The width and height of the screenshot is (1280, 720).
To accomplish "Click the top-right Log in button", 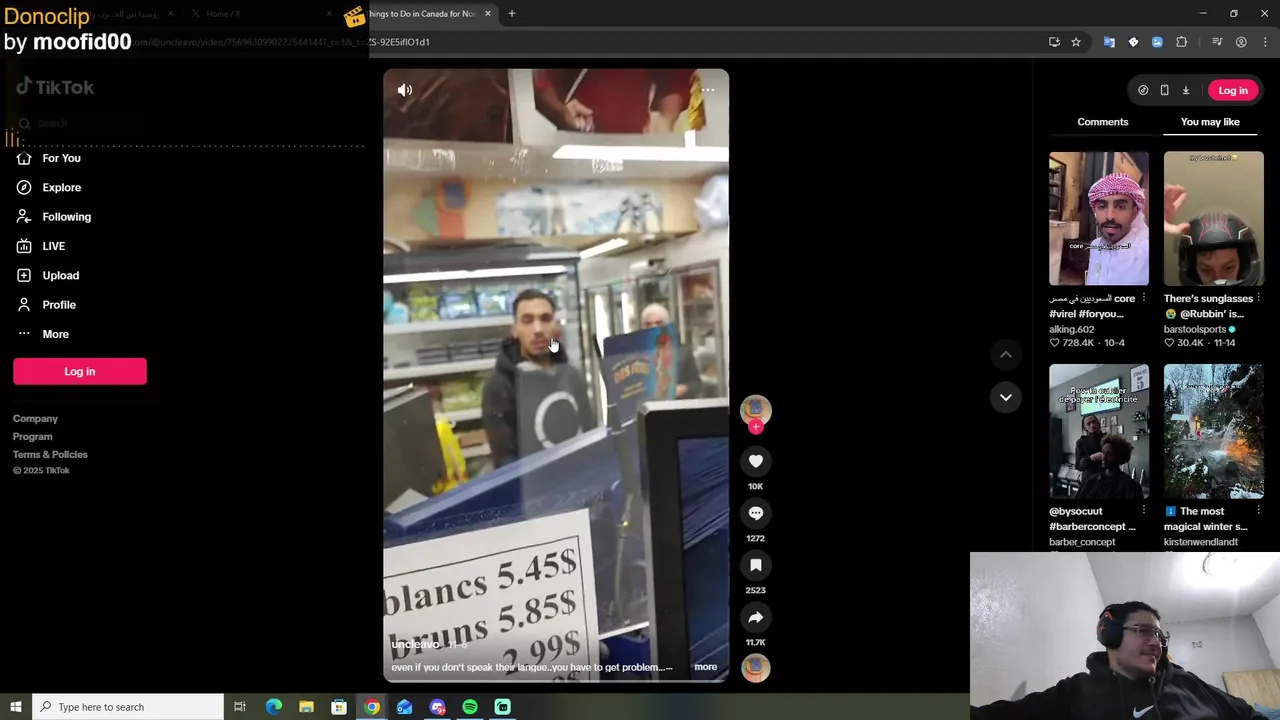I will [x=1233, y=90].
